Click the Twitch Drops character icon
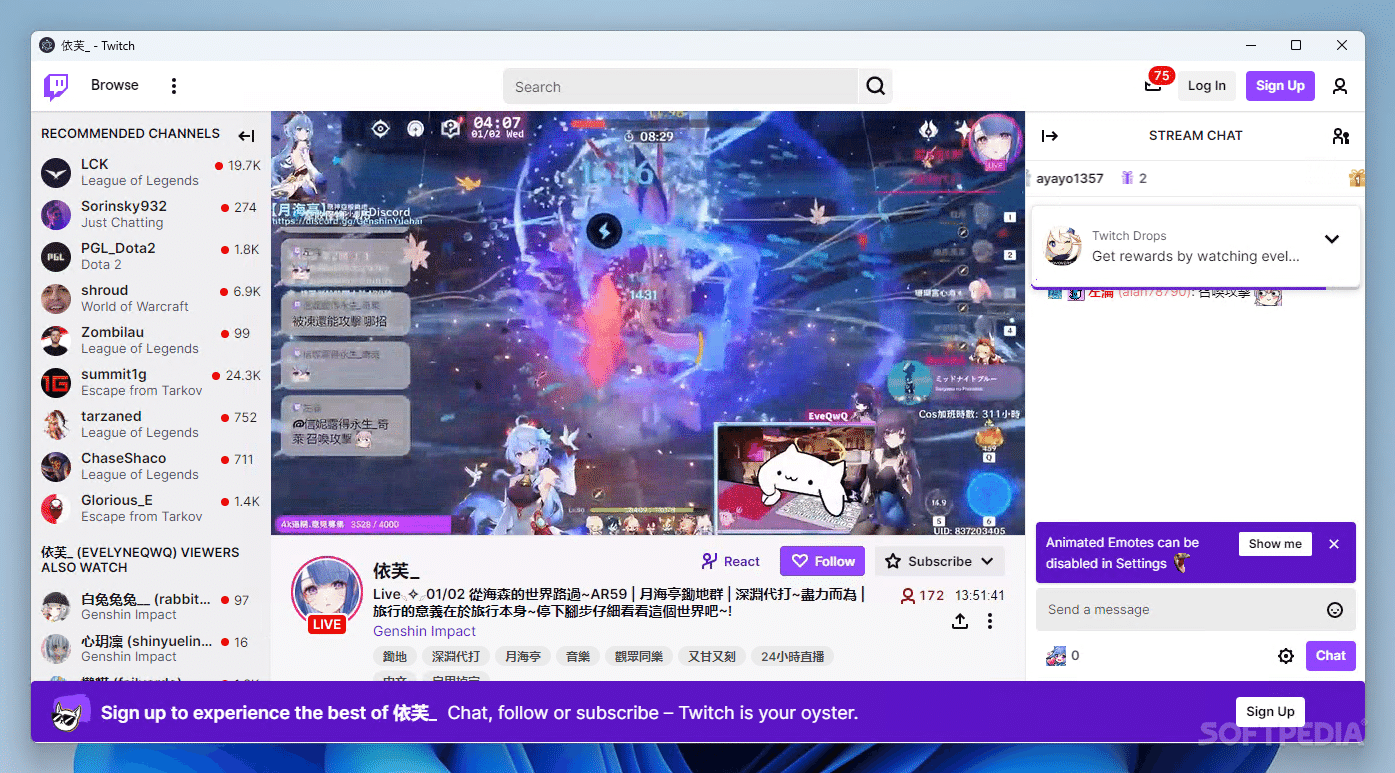1395x773 pixels. (x=1062, y=246)
